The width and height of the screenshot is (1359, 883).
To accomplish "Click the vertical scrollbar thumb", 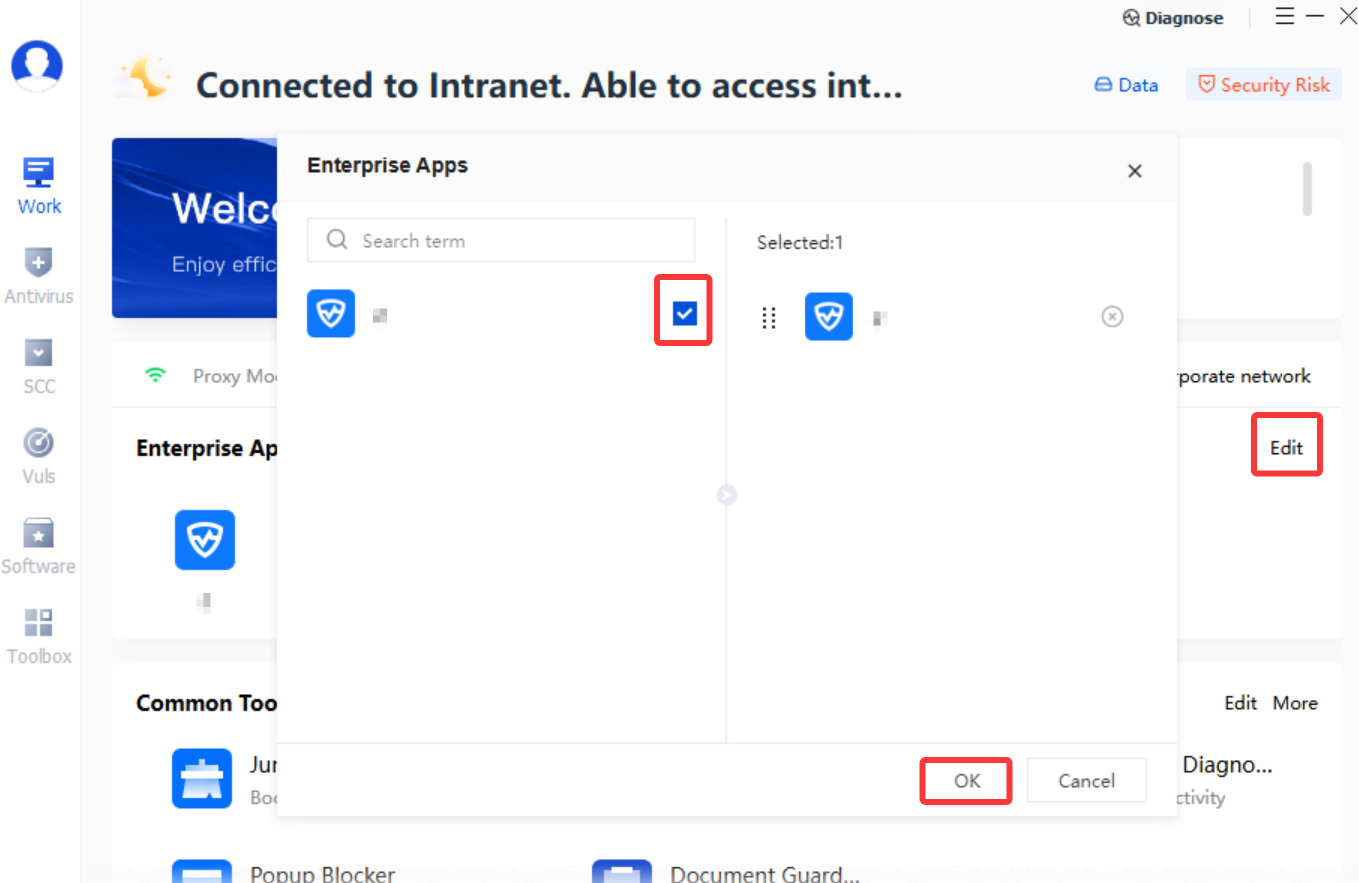I will tap(1307, 187).
